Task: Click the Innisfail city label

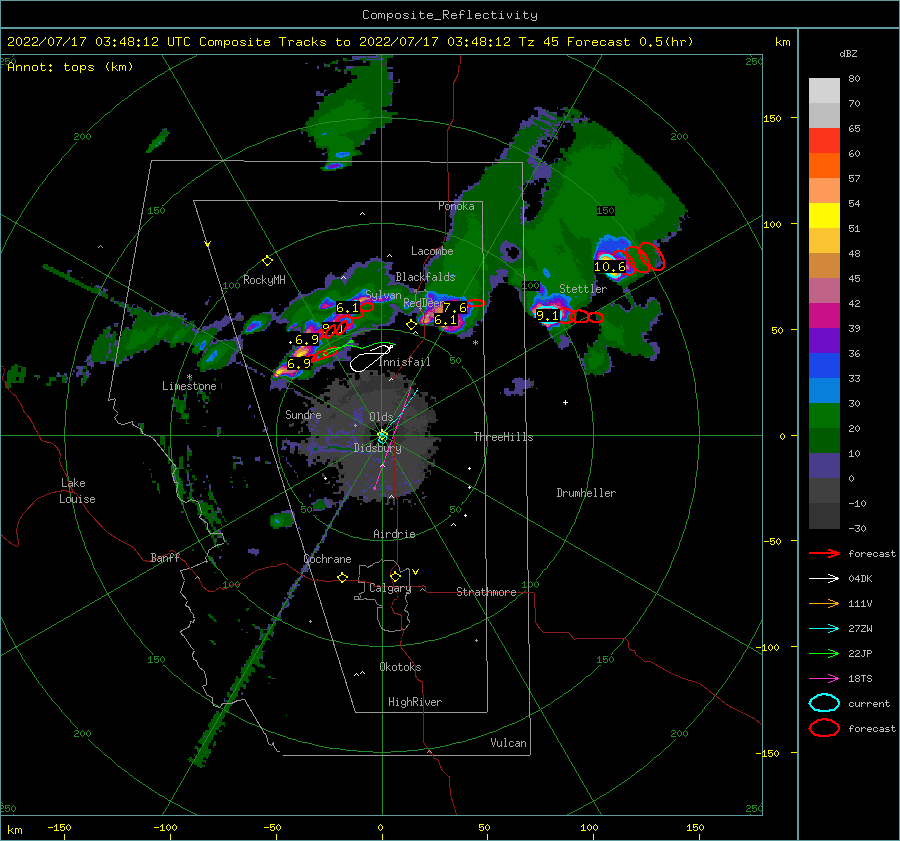Action: click(405, 362)
